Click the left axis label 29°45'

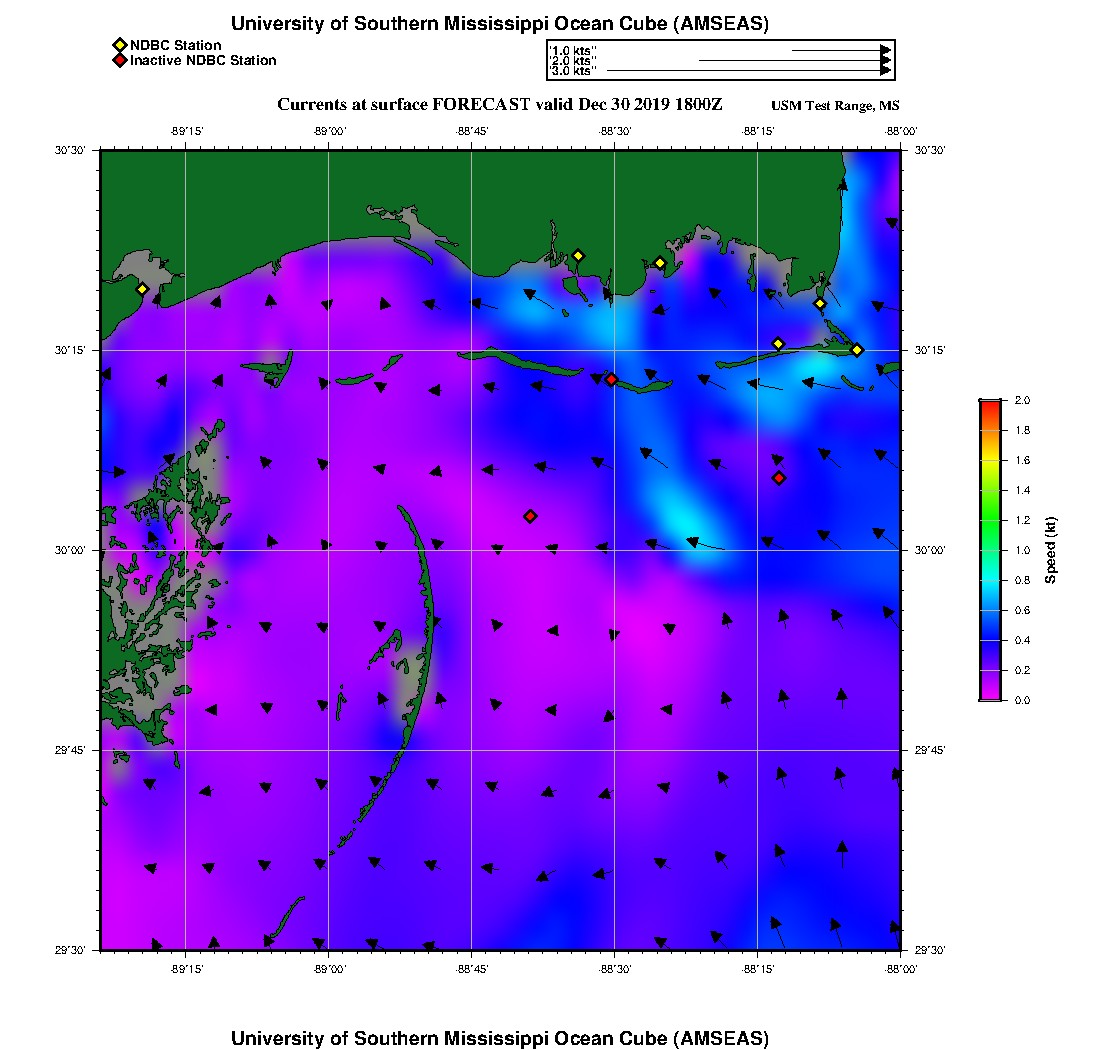click(70, 751)
